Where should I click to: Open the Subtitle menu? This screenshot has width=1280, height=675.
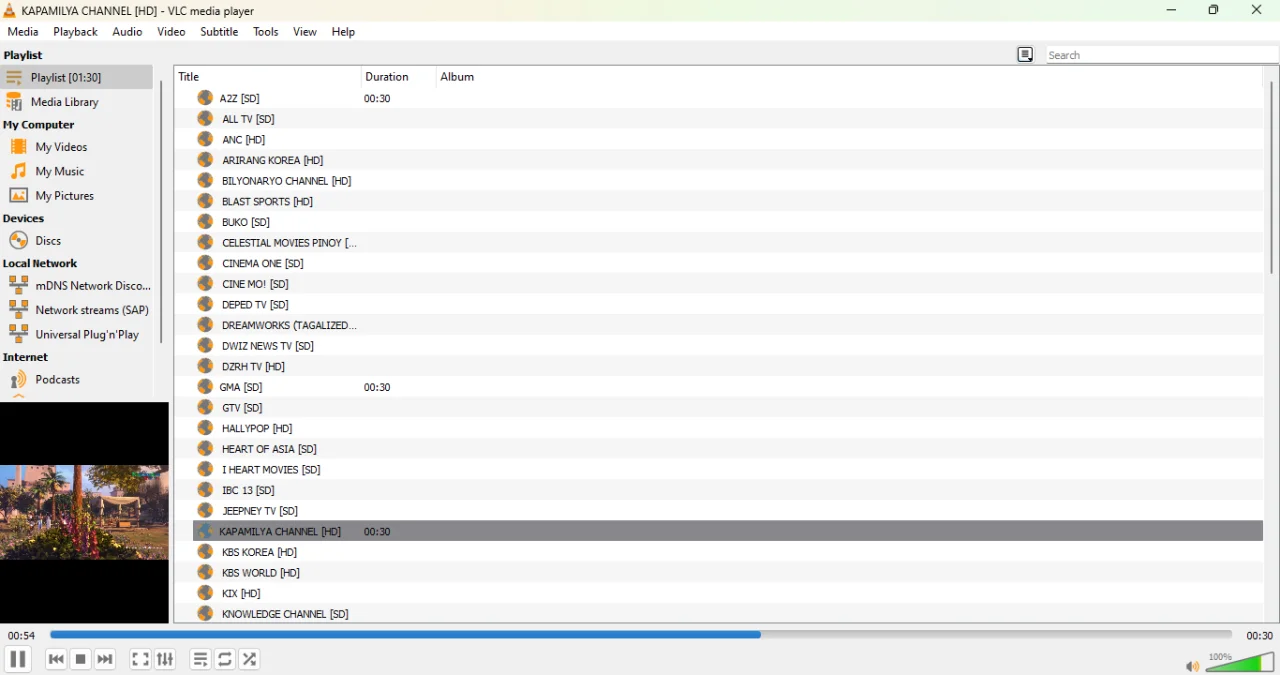pos(219,32)
